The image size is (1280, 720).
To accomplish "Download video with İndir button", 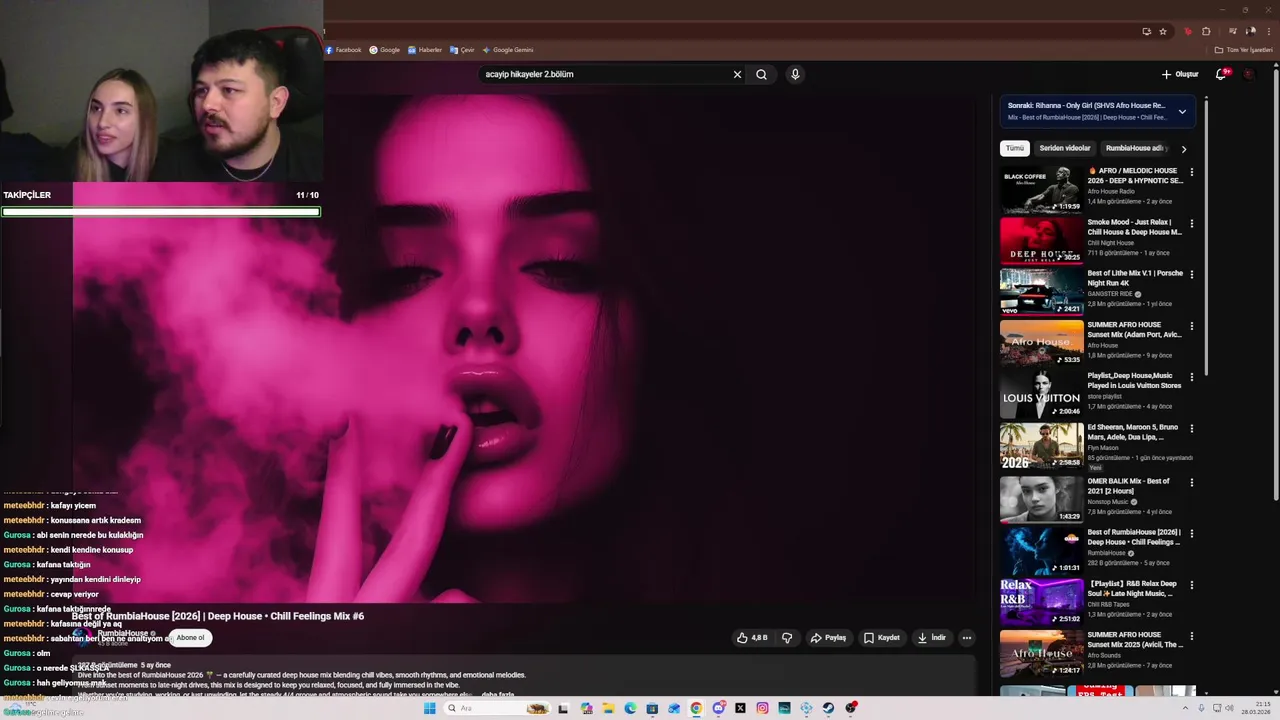I will [931, 638].
